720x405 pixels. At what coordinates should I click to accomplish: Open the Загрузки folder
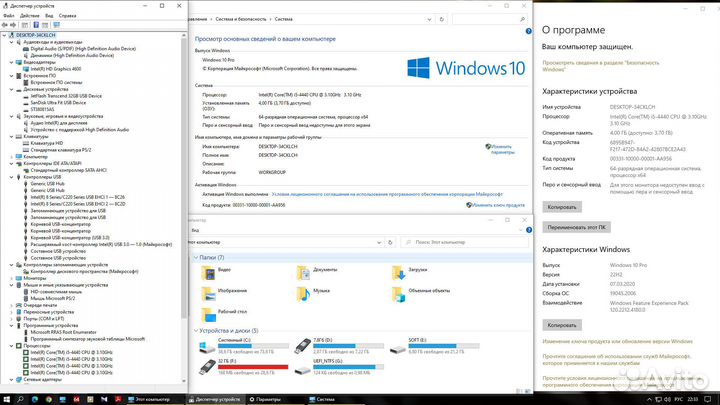[x=398, y=270]
